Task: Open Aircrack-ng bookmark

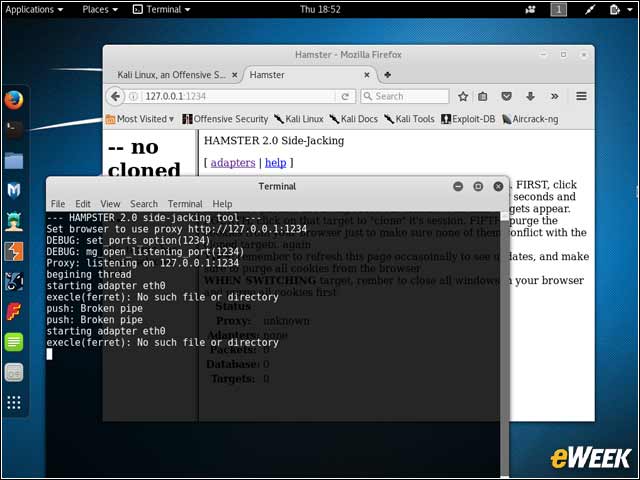Action: pyautogui.click(x=530, y=119)
